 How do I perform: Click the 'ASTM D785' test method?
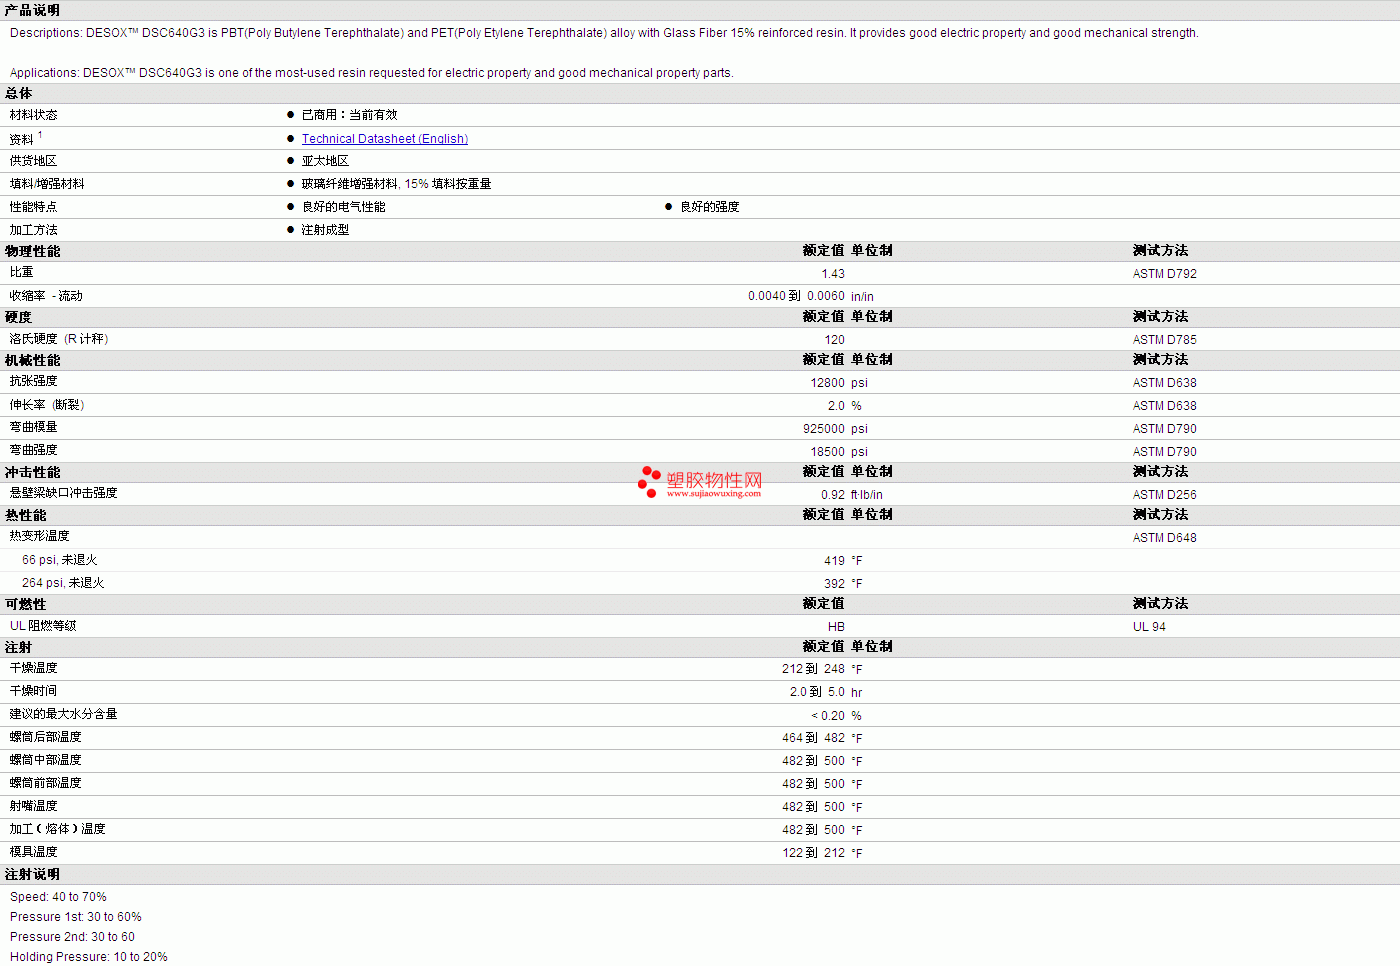coord(1165,340)
